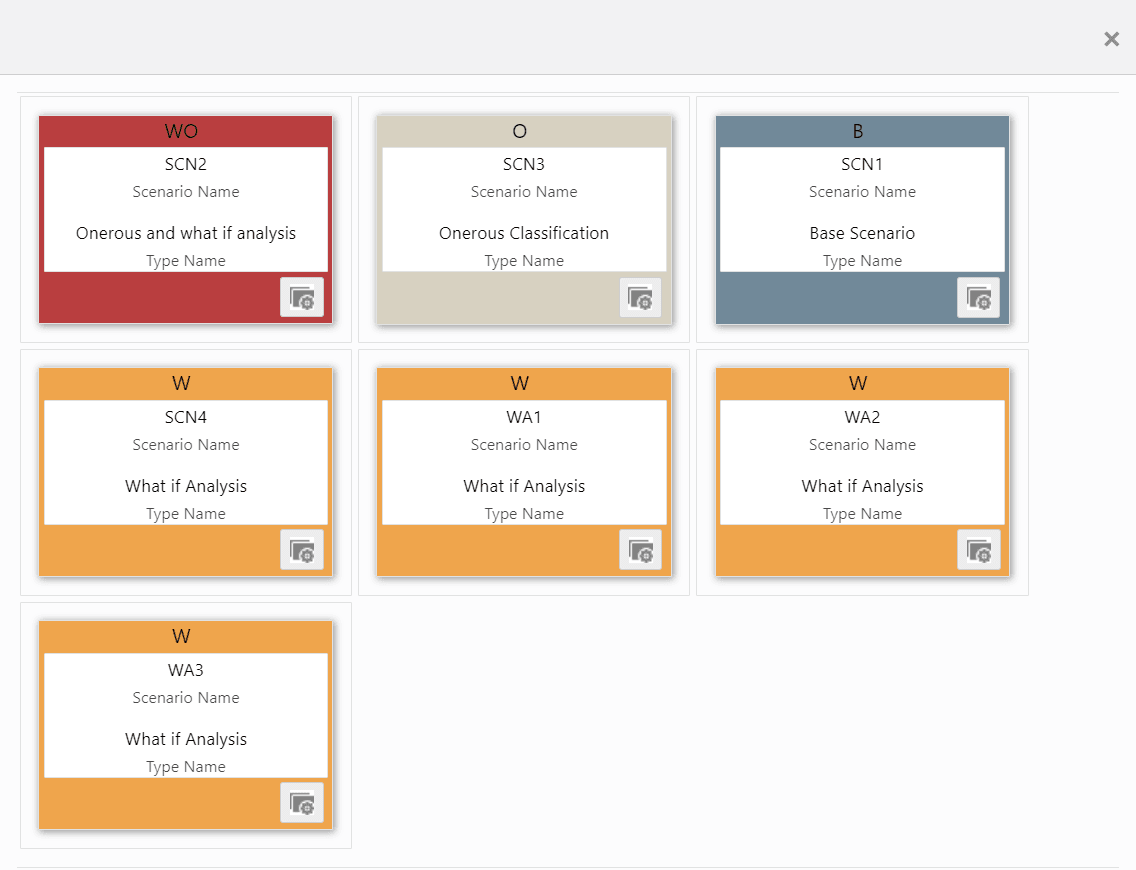Screen dimensions: 1136x870
Task: Click the Base Scenario type label
Action: [862, 233]
